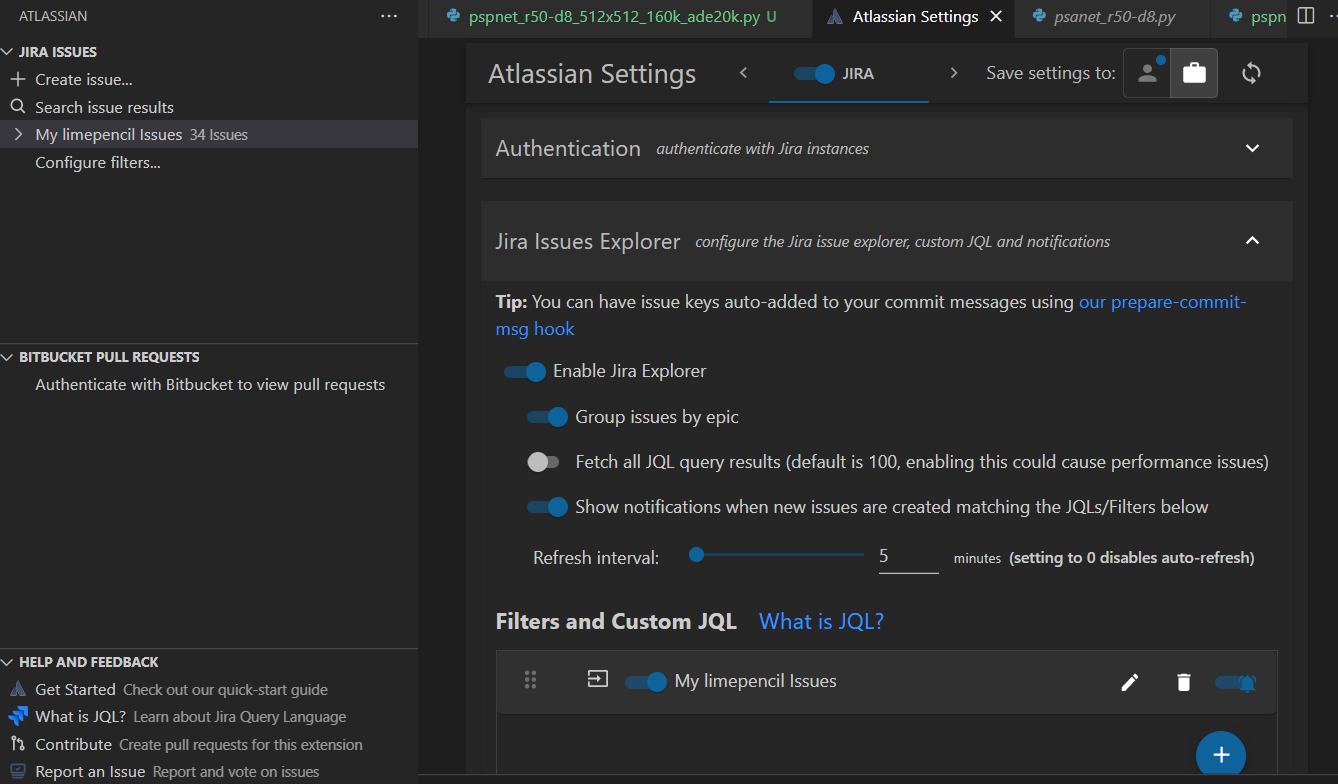Expand the Authentication section chevron
1338x784 pixels.
pos(1252,148)
